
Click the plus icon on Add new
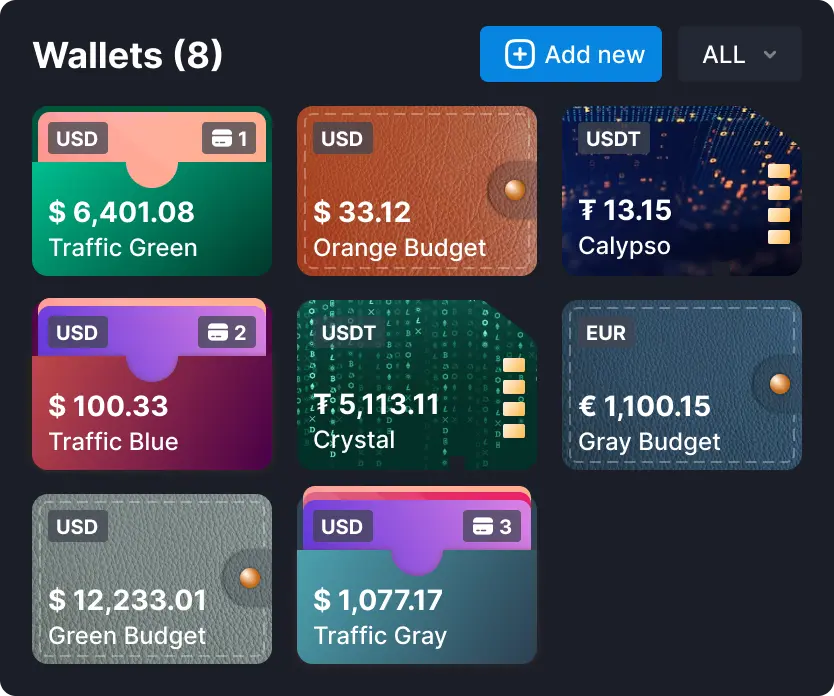(519, 55)
